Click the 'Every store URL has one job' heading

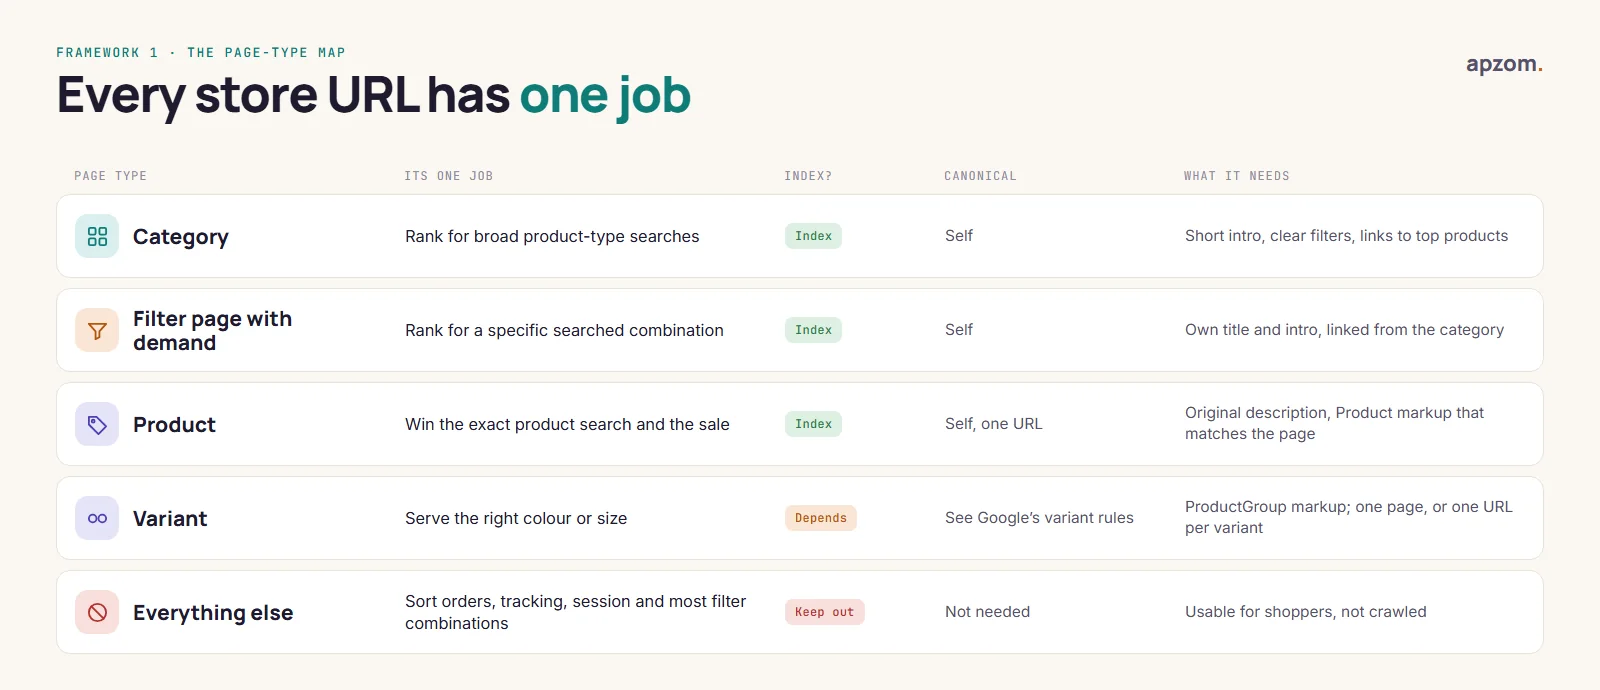[374, 97]
